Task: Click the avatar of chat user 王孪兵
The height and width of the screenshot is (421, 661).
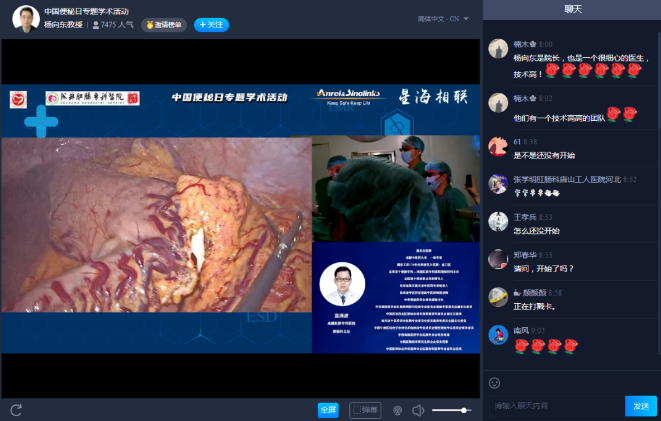Action: point(498,222)
